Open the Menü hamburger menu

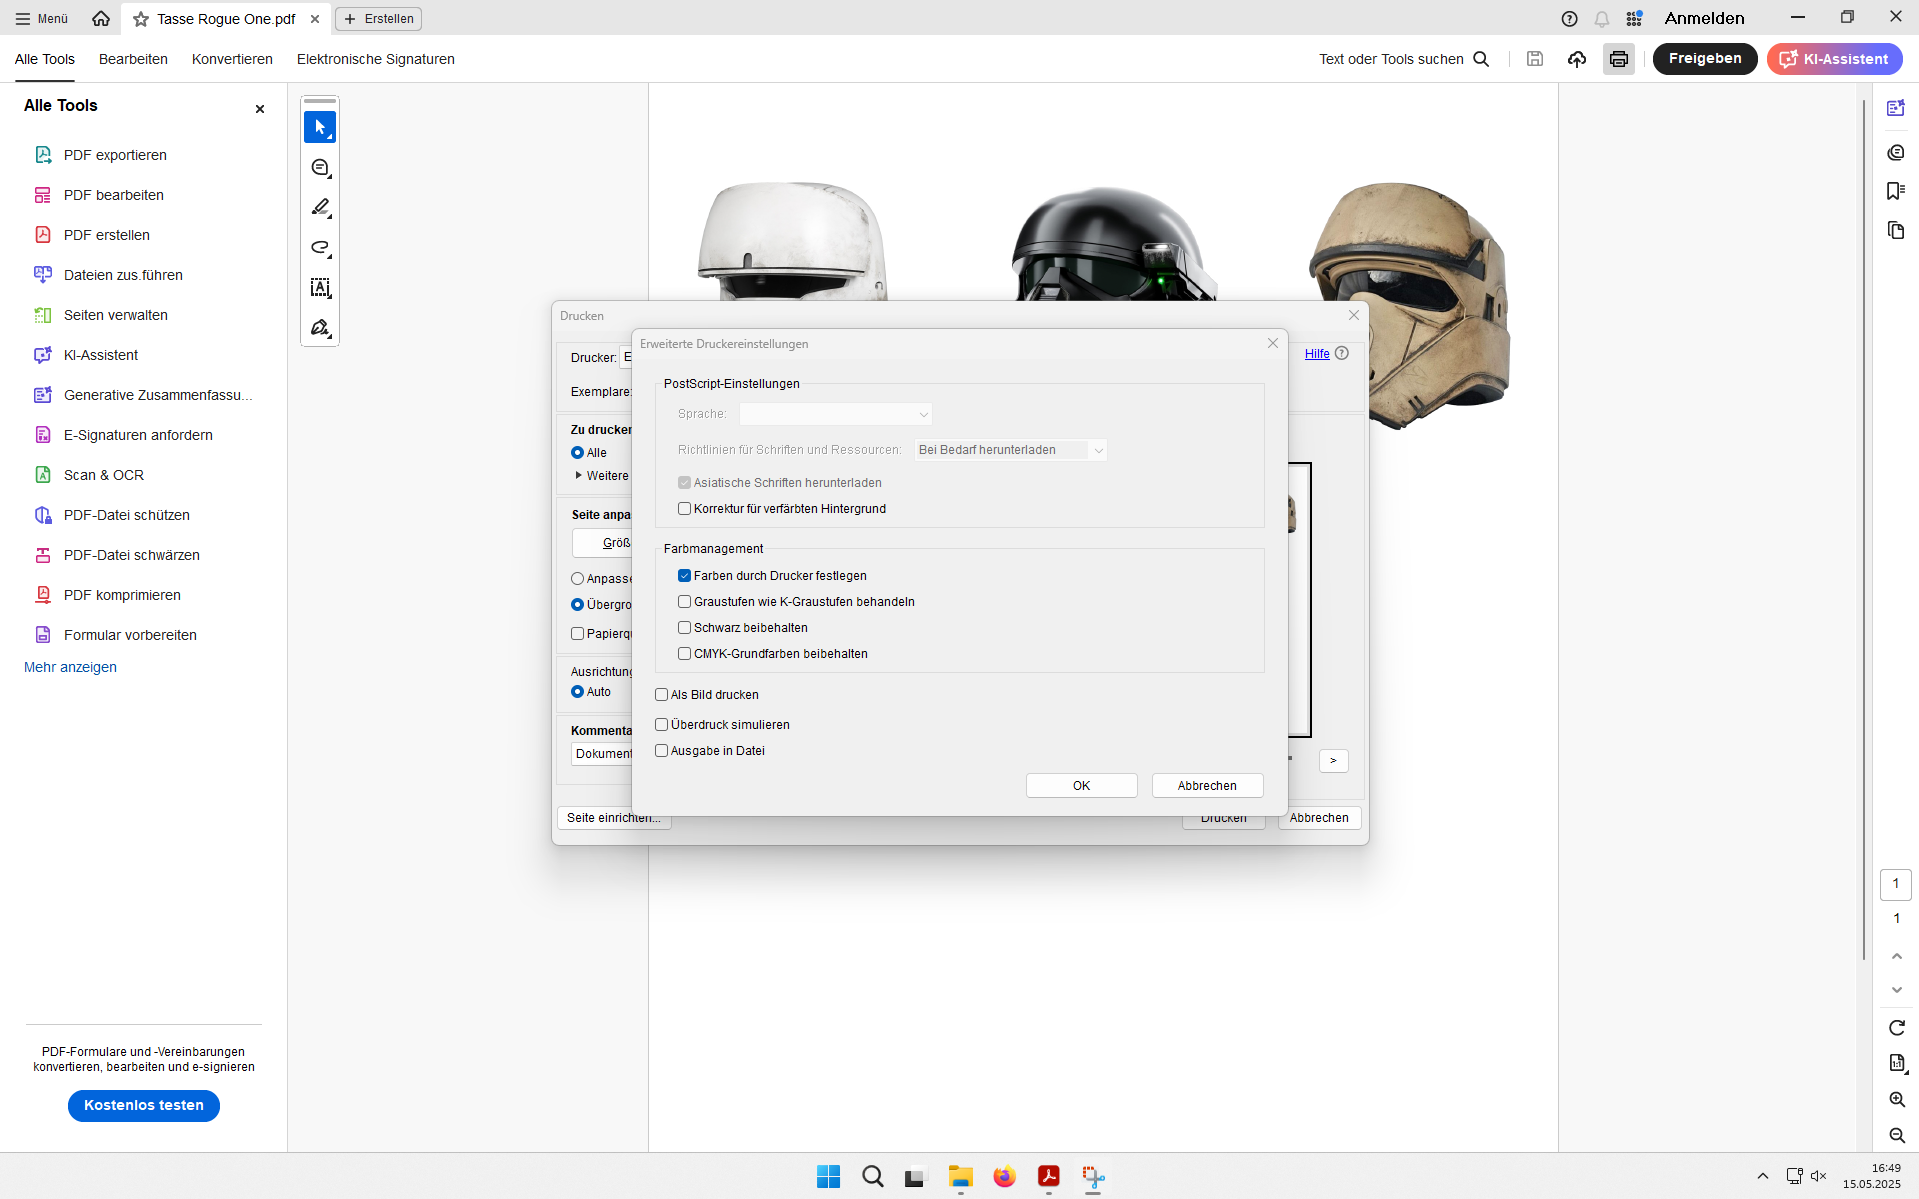click(42, 19)
